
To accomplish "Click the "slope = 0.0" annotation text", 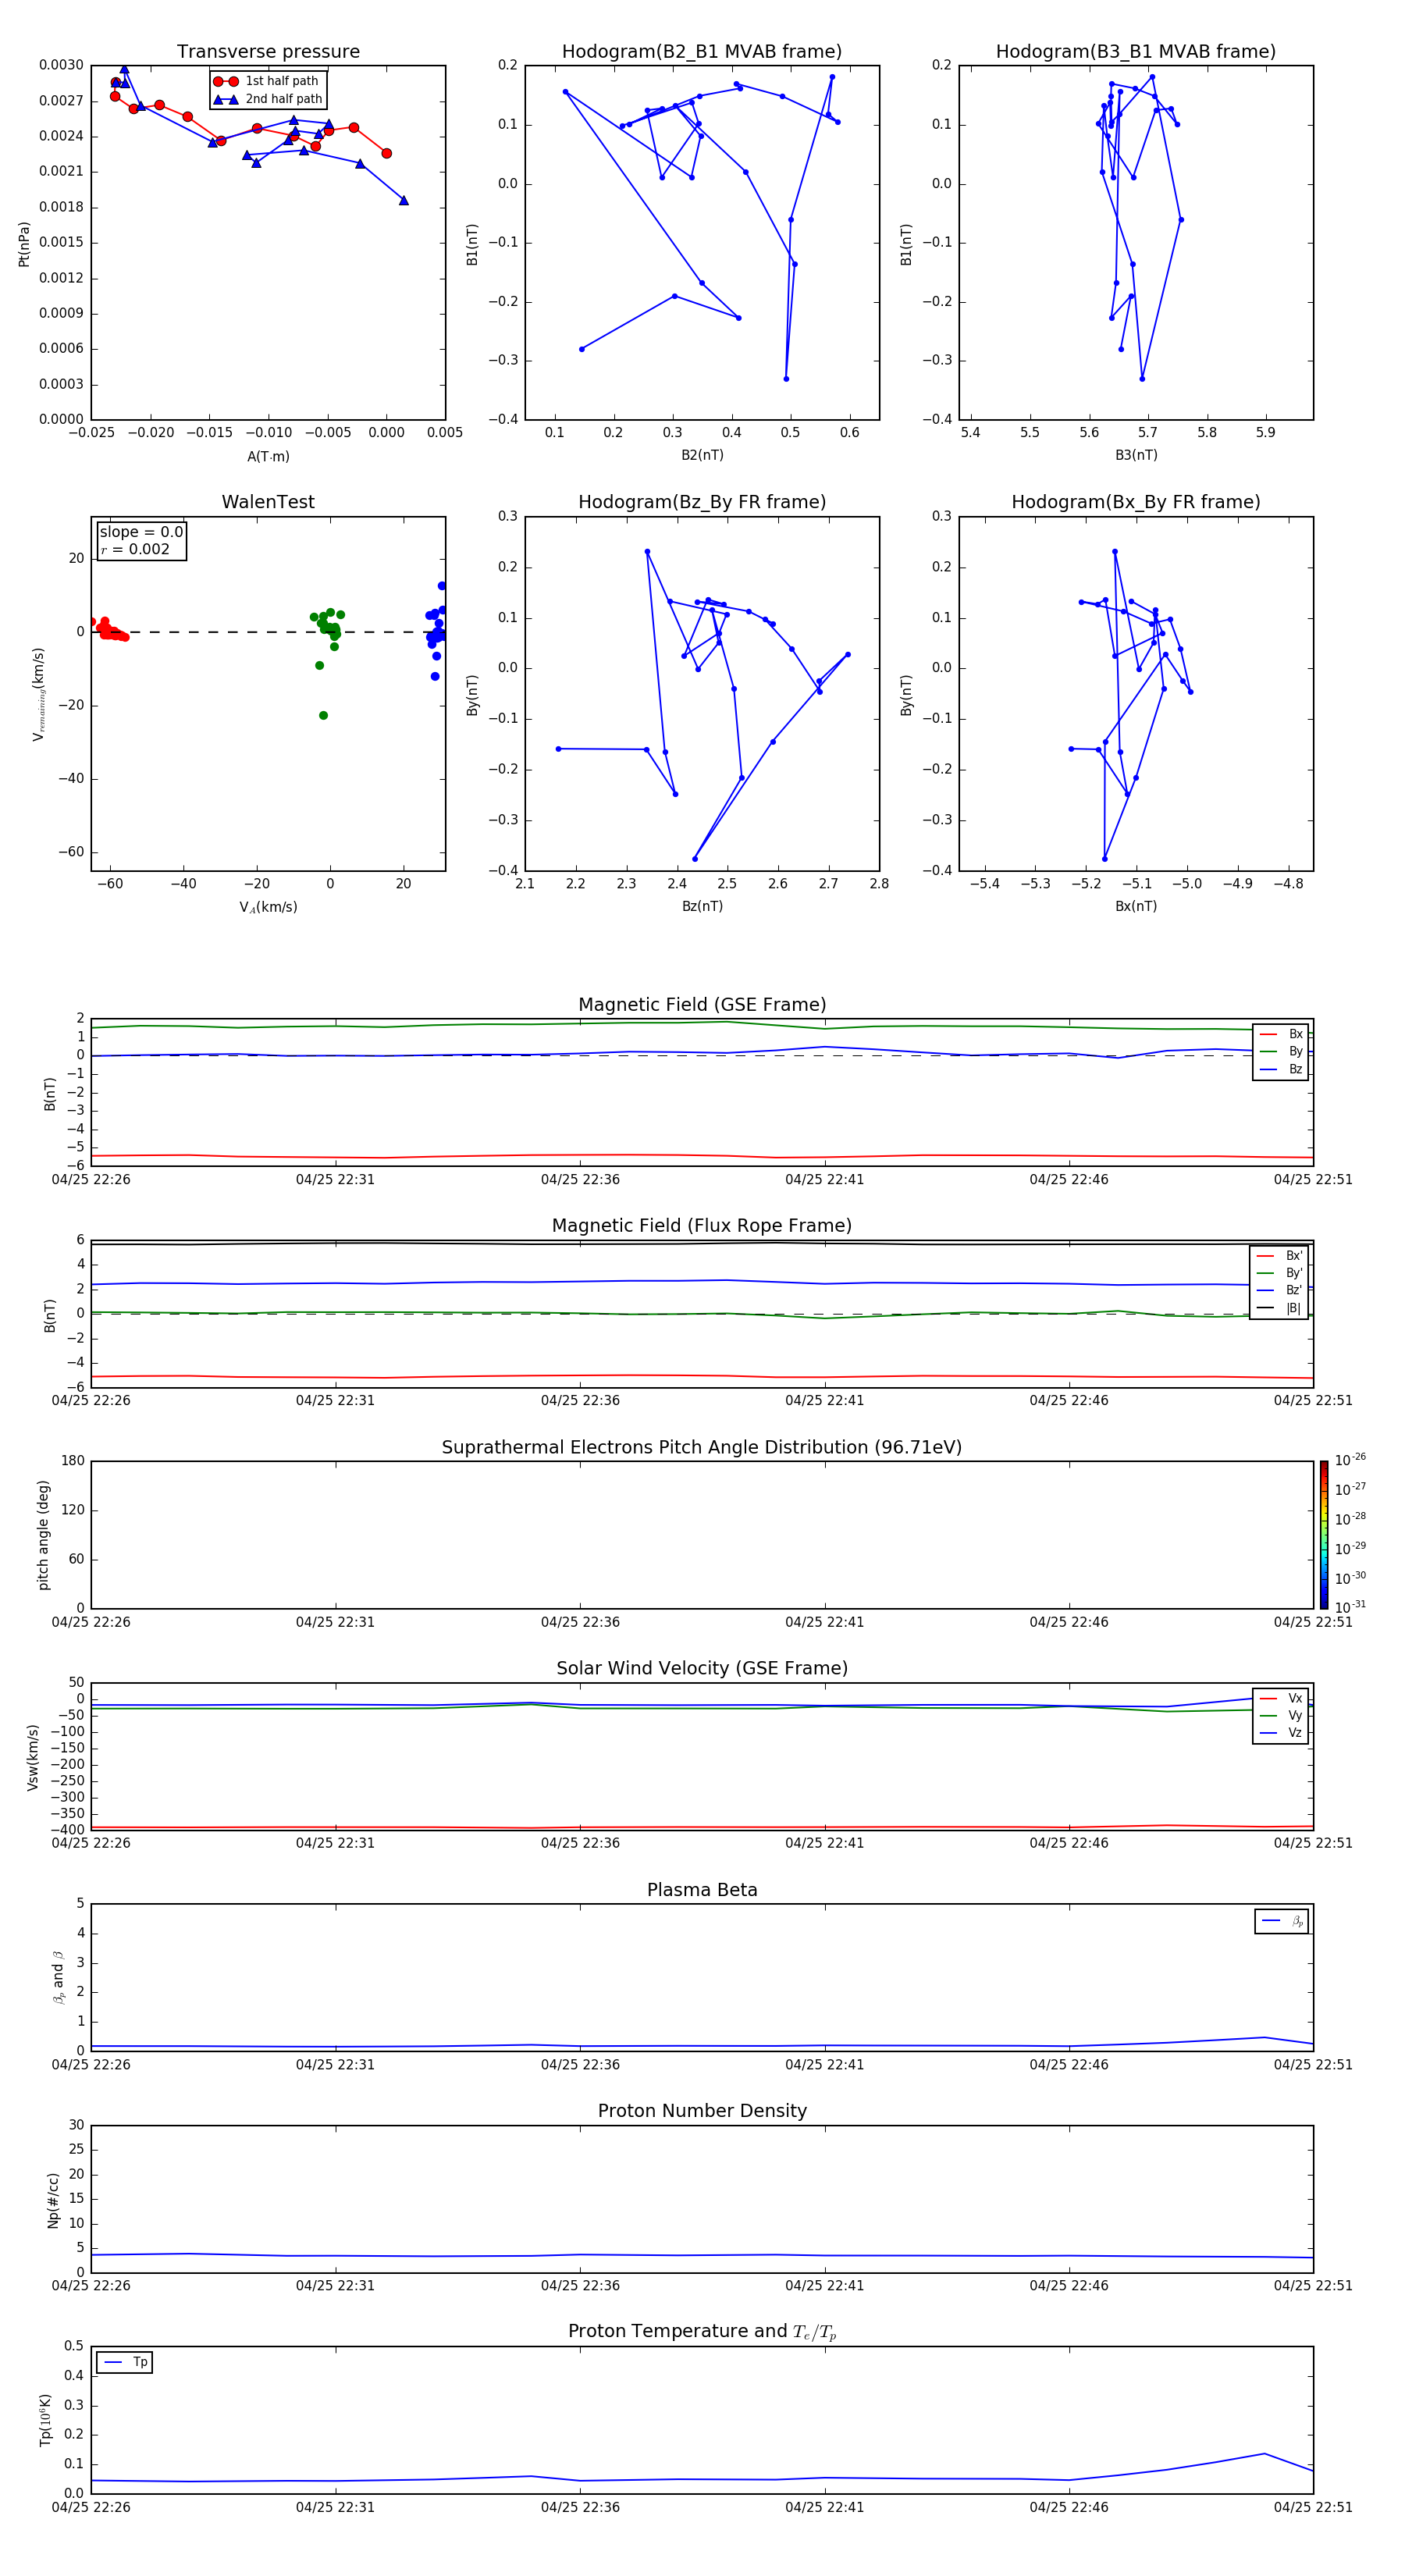I will tap(141, 532).
